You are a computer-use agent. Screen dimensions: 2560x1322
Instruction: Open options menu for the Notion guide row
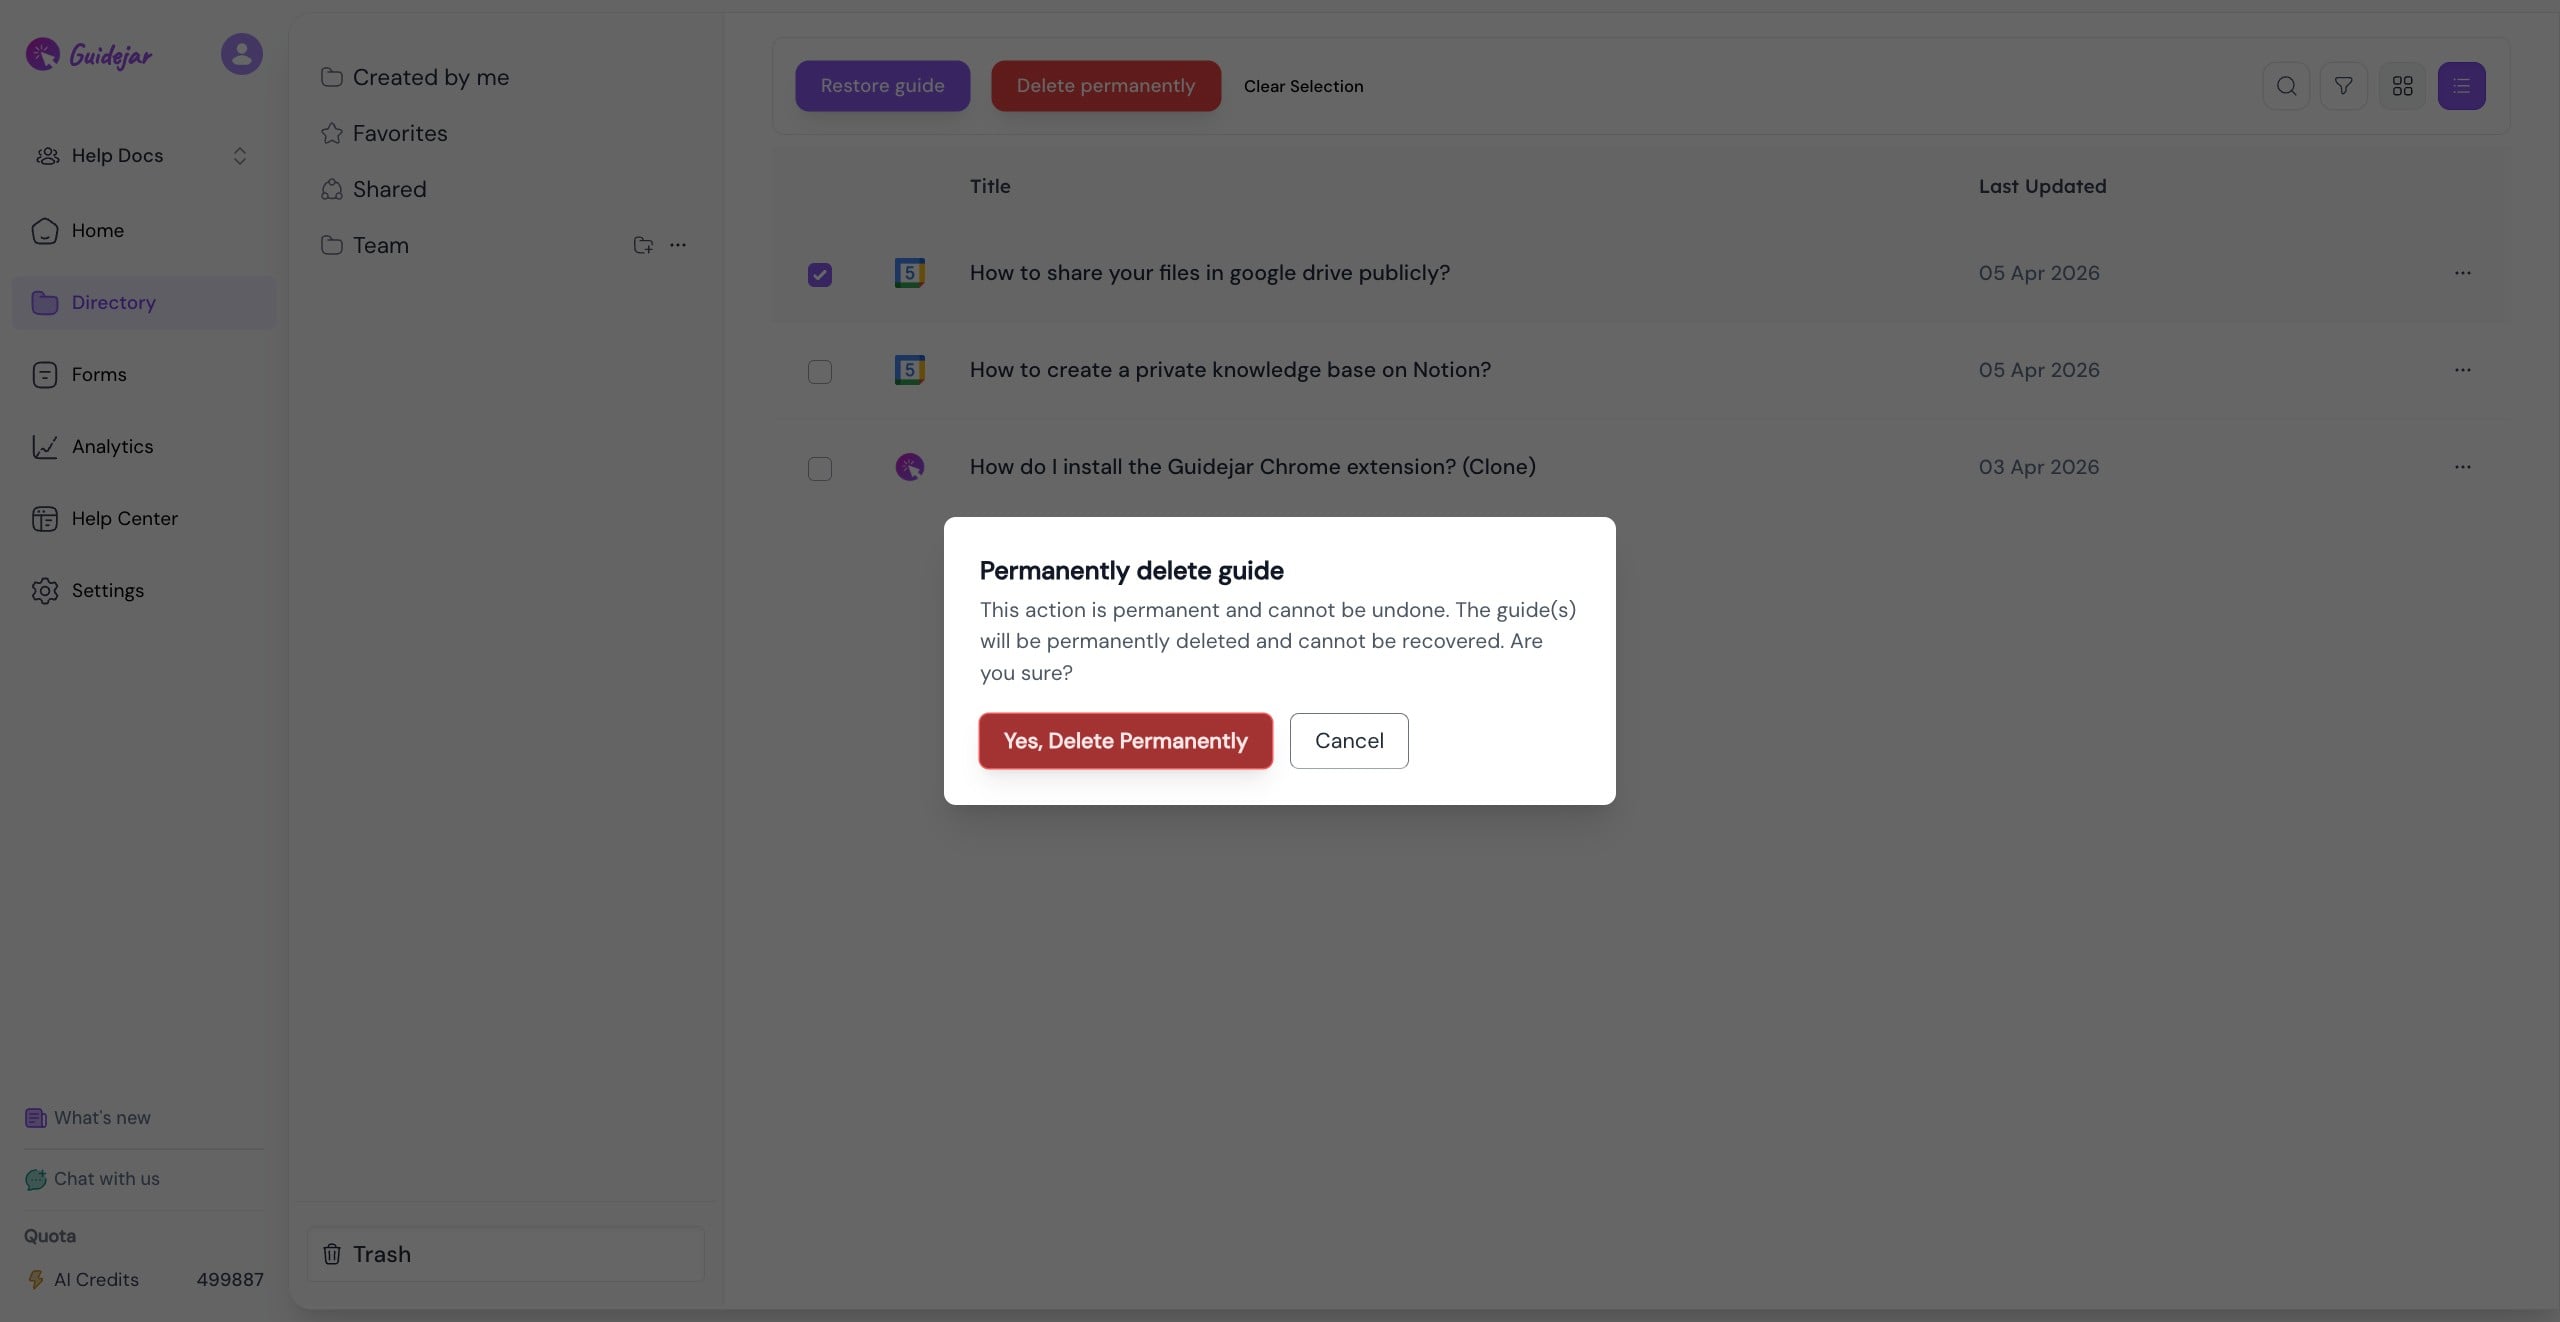(2463, 370)
